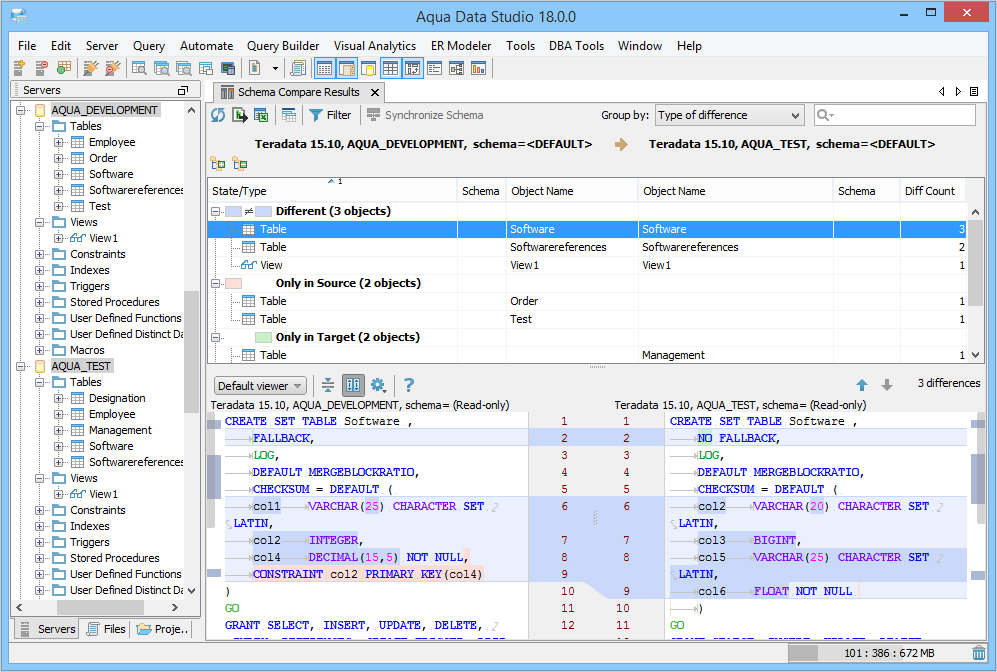The height and width of the screenshot is (672, 997).
Task: Click the editor tabs list icon
Action: 974,92
